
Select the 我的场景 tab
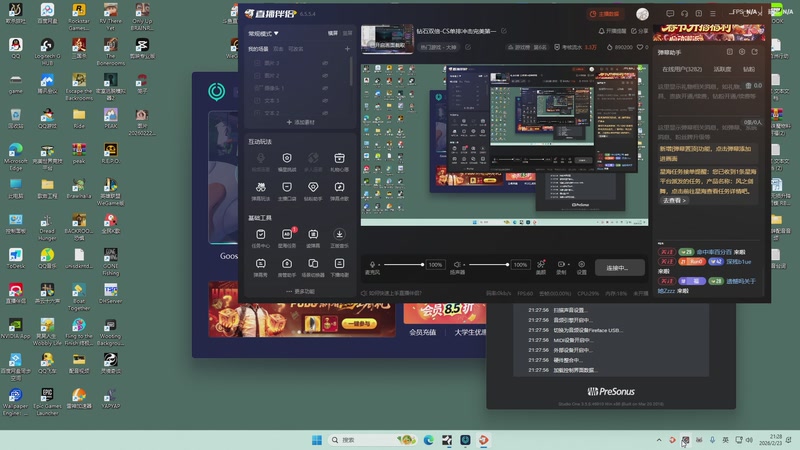pyautogui.click(x=258, y=49)
